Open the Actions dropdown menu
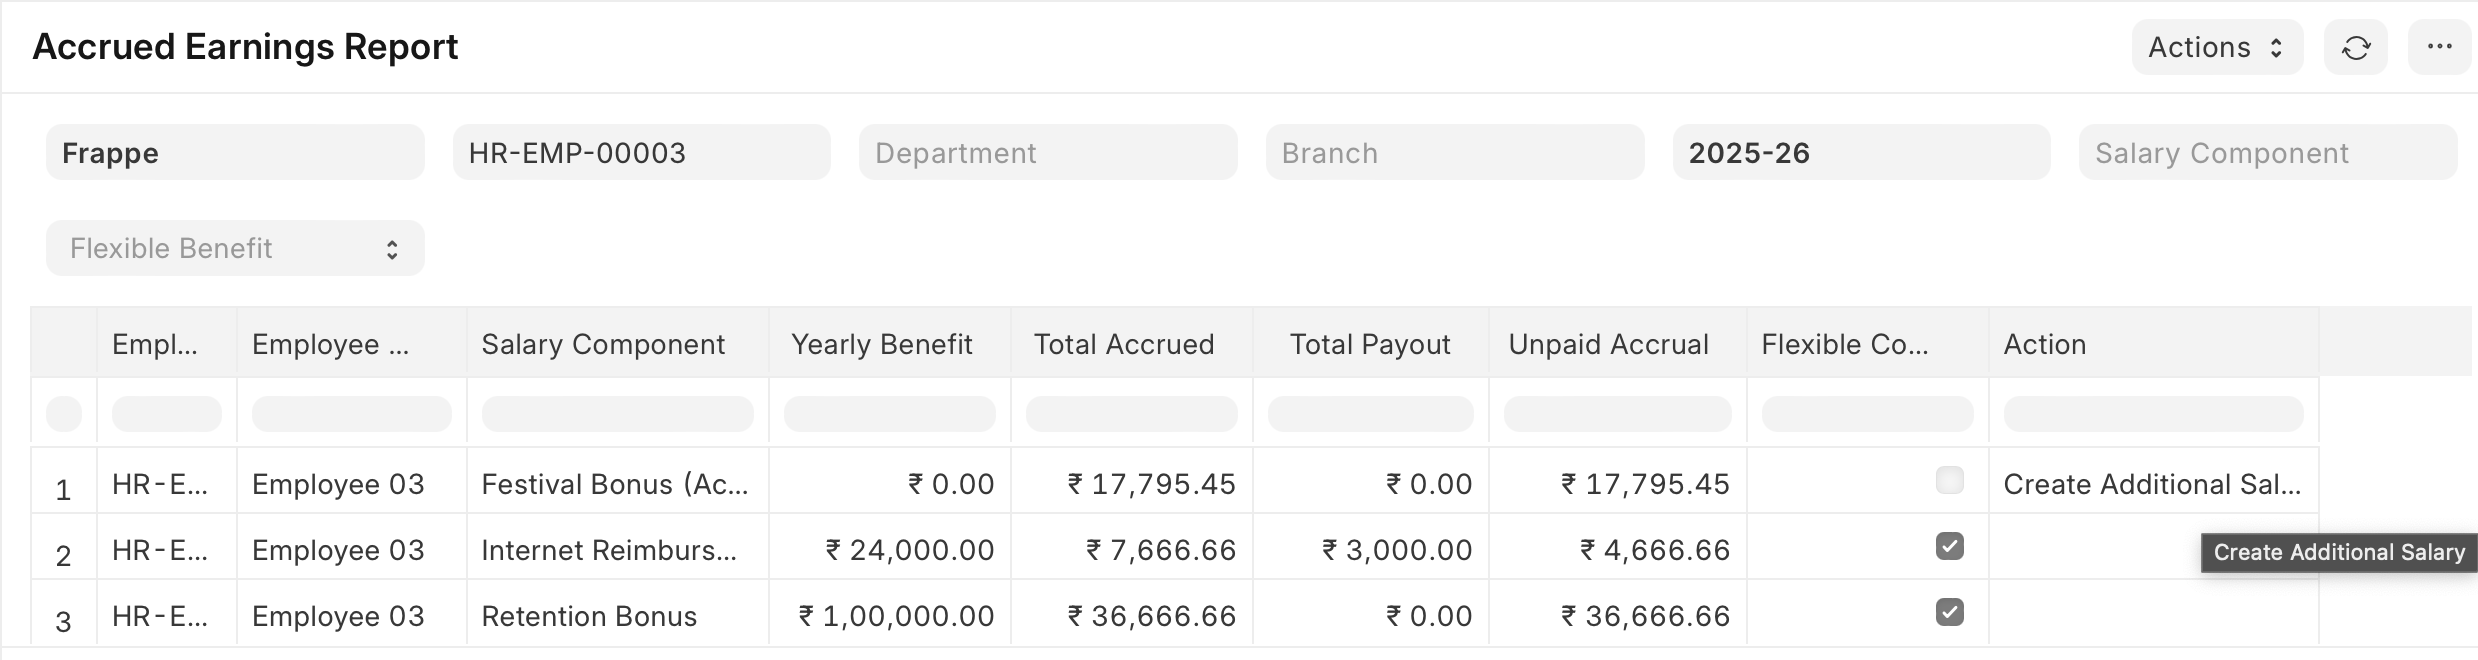The width and height of the screenshot is (2478, 660). pos(2216,48)
